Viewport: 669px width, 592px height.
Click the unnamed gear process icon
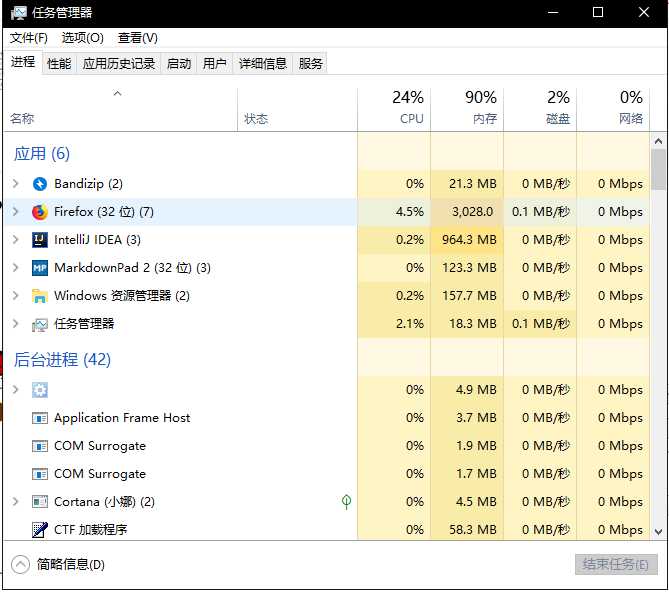tap(40, 390)
